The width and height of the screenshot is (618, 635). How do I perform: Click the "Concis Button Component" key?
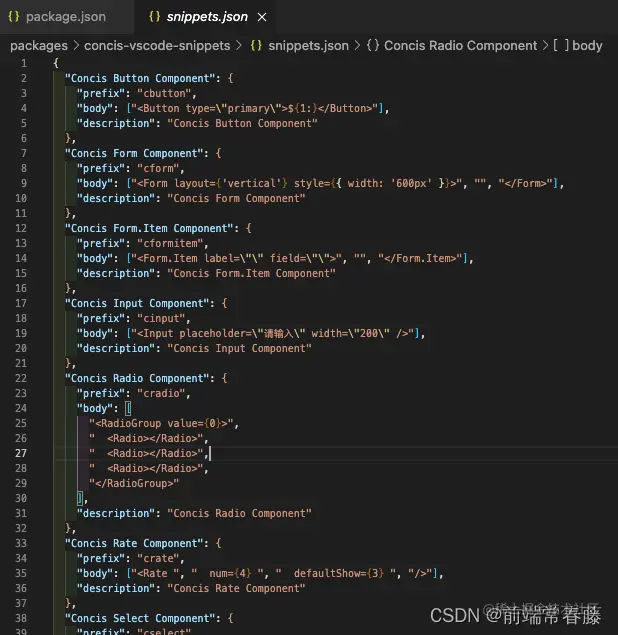140,78
